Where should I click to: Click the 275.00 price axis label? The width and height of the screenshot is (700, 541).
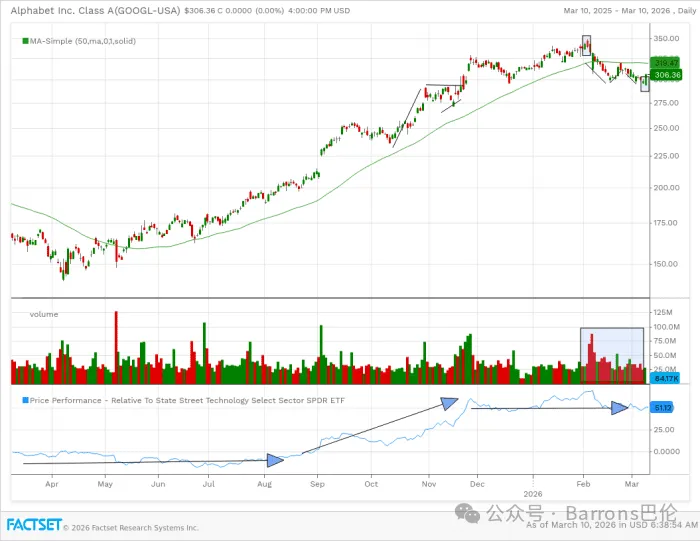click(x=666, y=103)
